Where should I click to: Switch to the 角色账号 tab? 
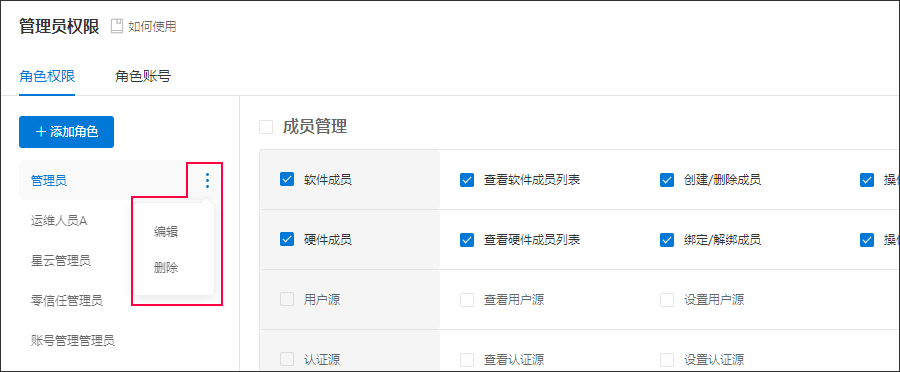(x=143, y=76)
